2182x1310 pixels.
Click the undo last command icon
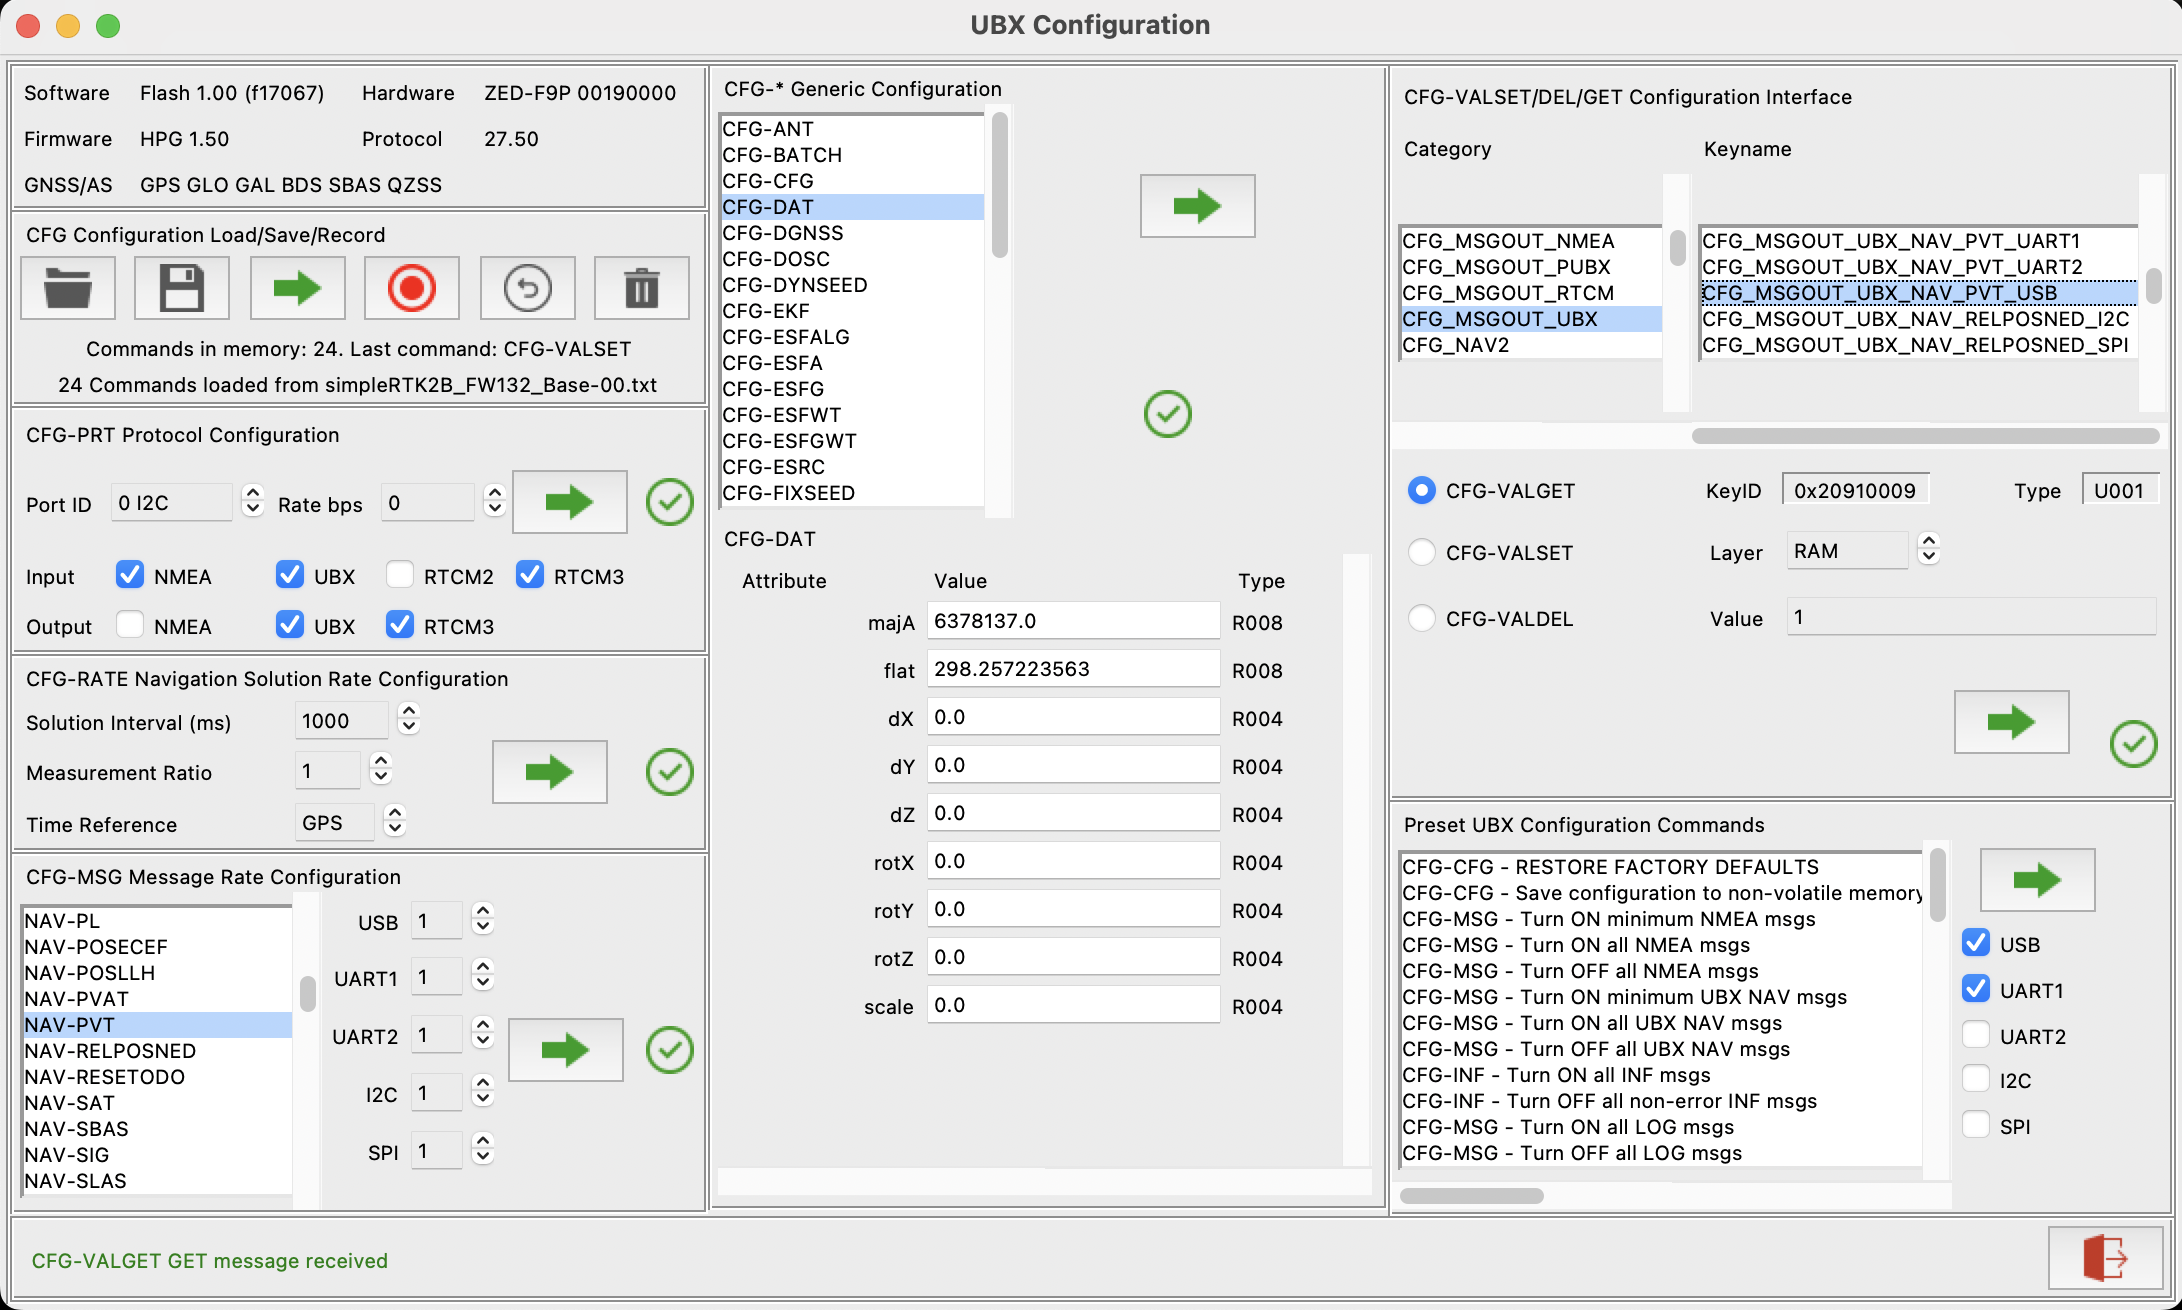pyautogui.click(x=527, y=288)
